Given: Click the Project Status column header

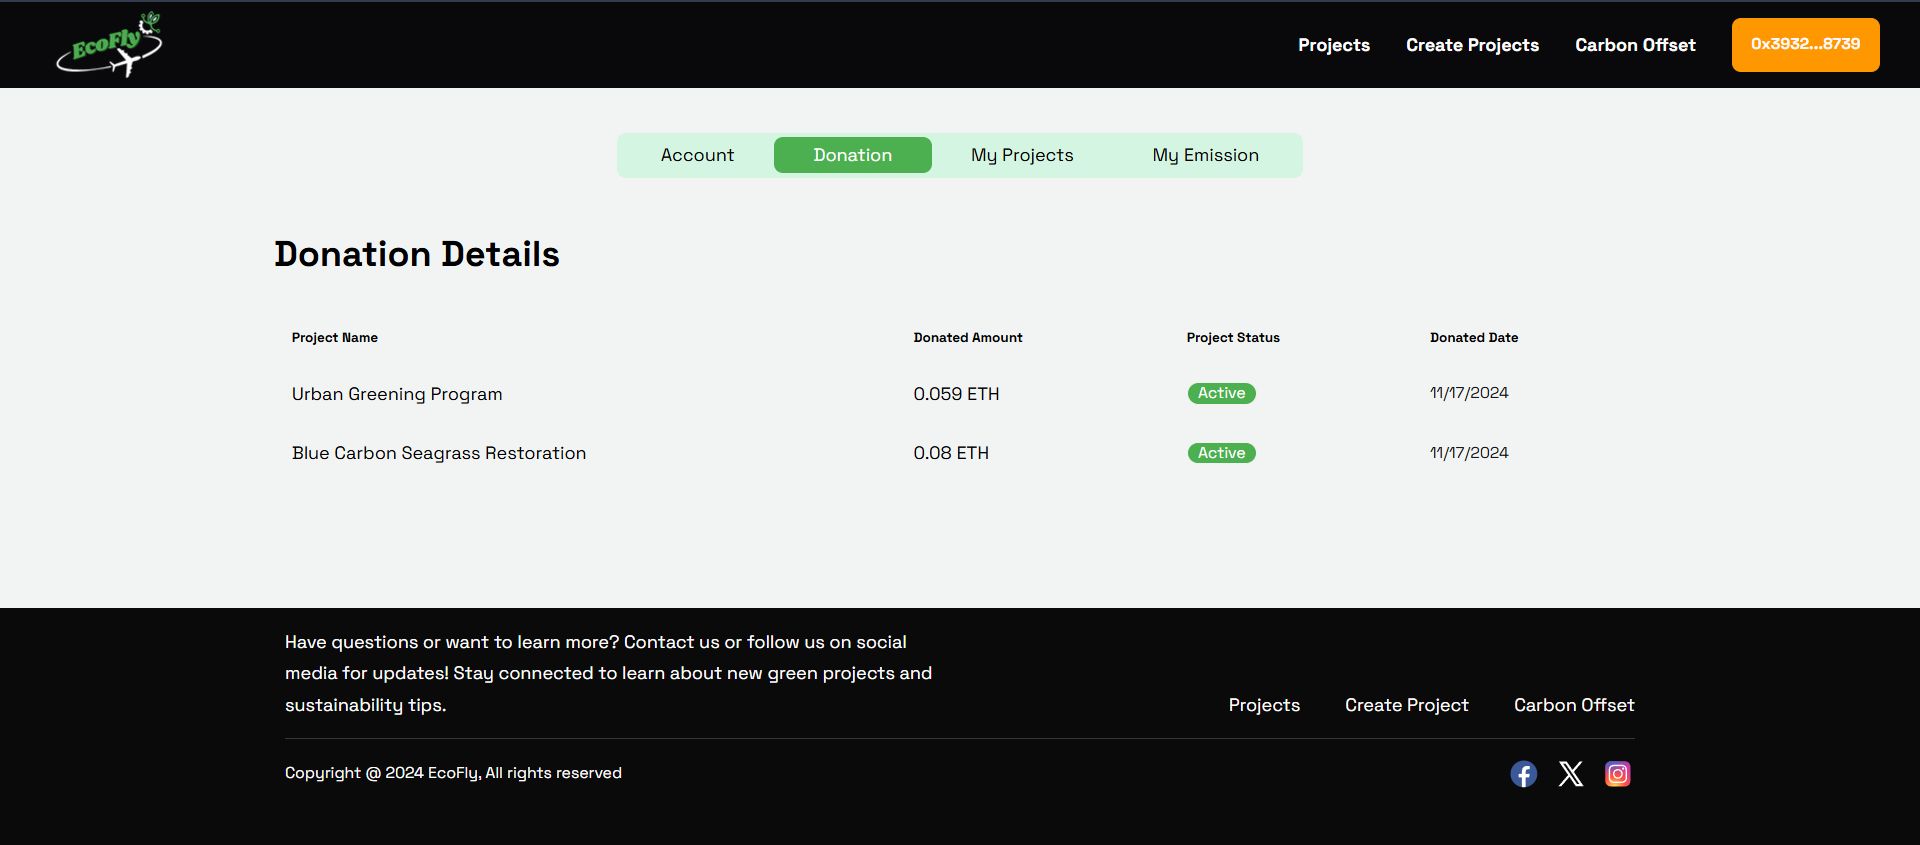Looking at the screenshot, I should 1233,338.
